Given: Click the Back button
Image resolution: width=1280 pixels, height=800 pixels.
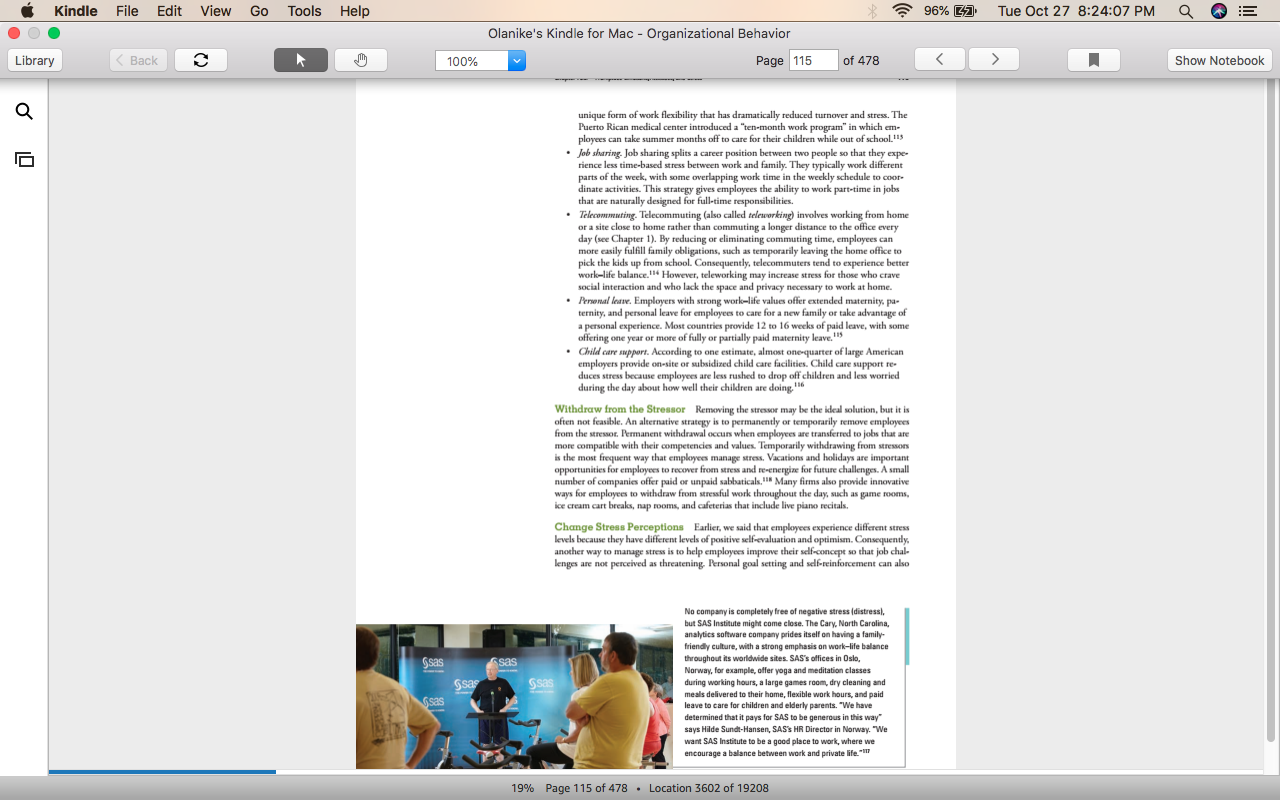Looking at the screenshot, I should tap(137, 60).
